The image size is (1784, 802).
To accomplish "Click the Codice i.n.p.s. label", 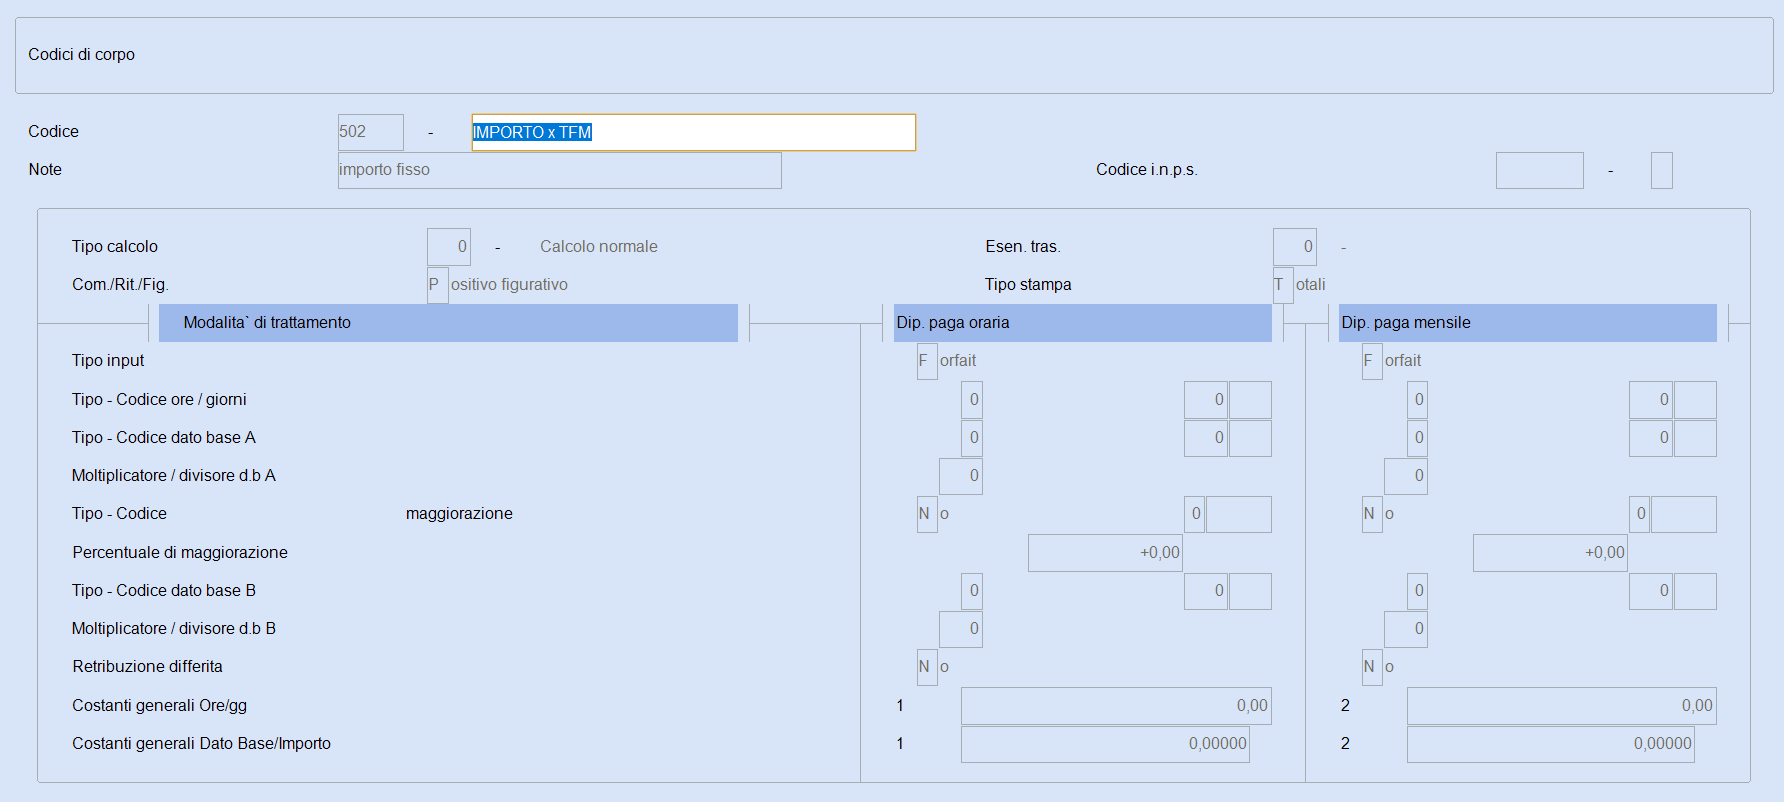I will tap(1147, 170).
